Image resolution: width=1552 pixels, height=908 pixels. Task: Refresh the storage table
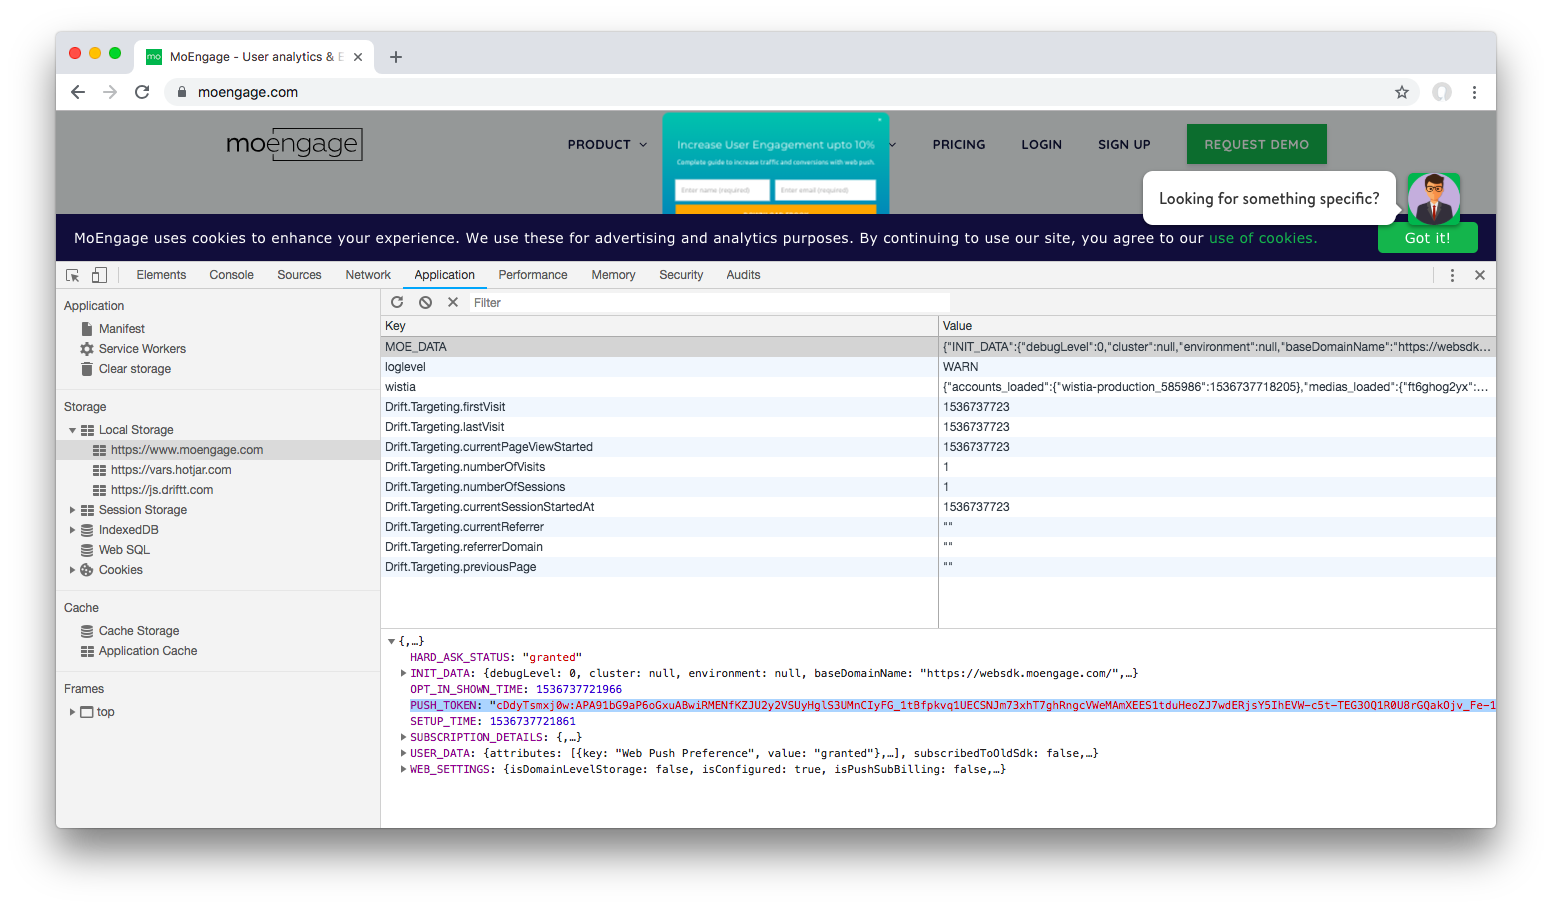click(397, 302)
